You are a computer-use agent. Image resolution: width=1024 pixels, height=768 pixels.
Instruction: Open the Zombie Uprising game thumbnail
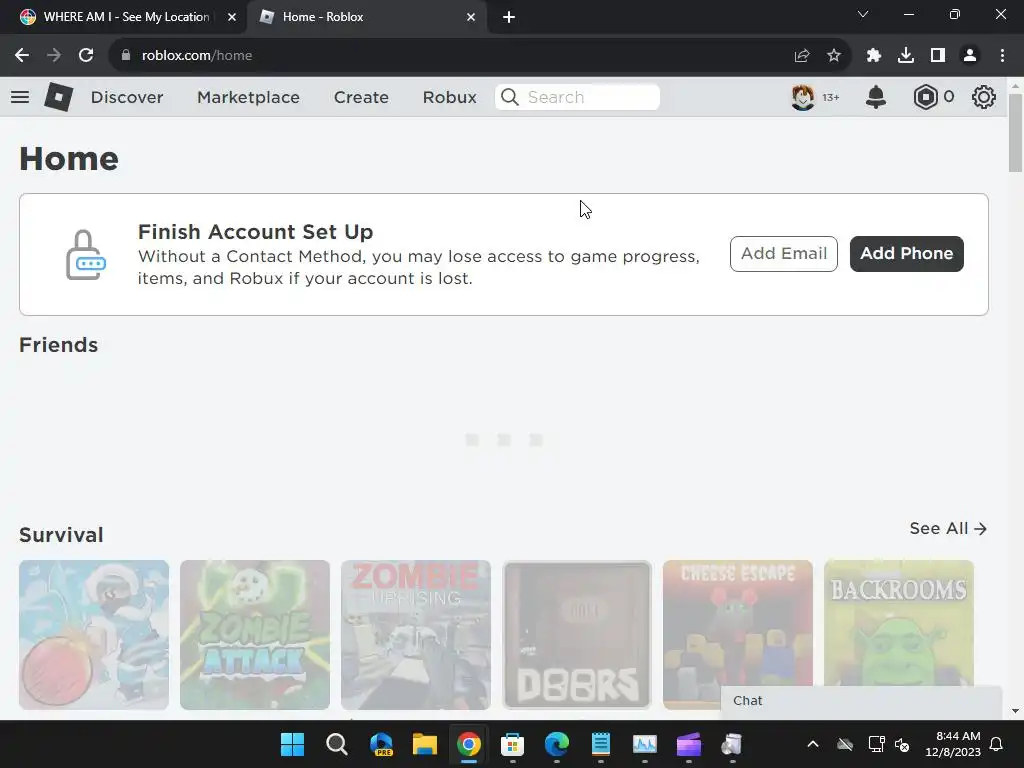click(415, 635)
